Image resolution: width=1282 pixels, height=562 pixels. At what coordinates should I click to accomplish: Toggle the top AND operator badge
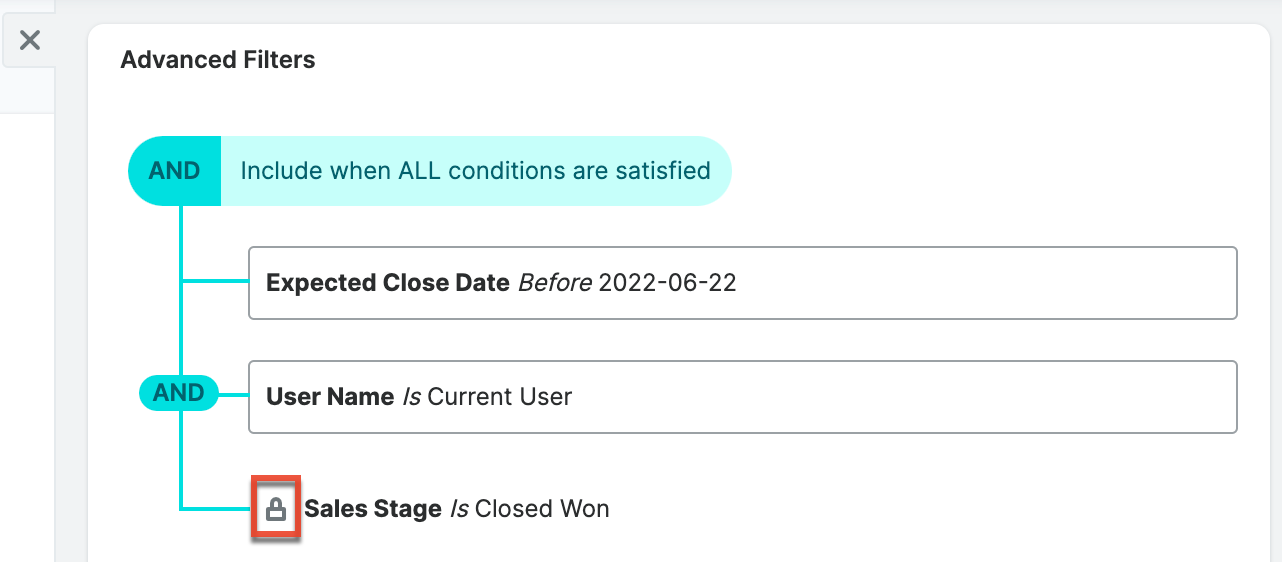pos(174,171)
